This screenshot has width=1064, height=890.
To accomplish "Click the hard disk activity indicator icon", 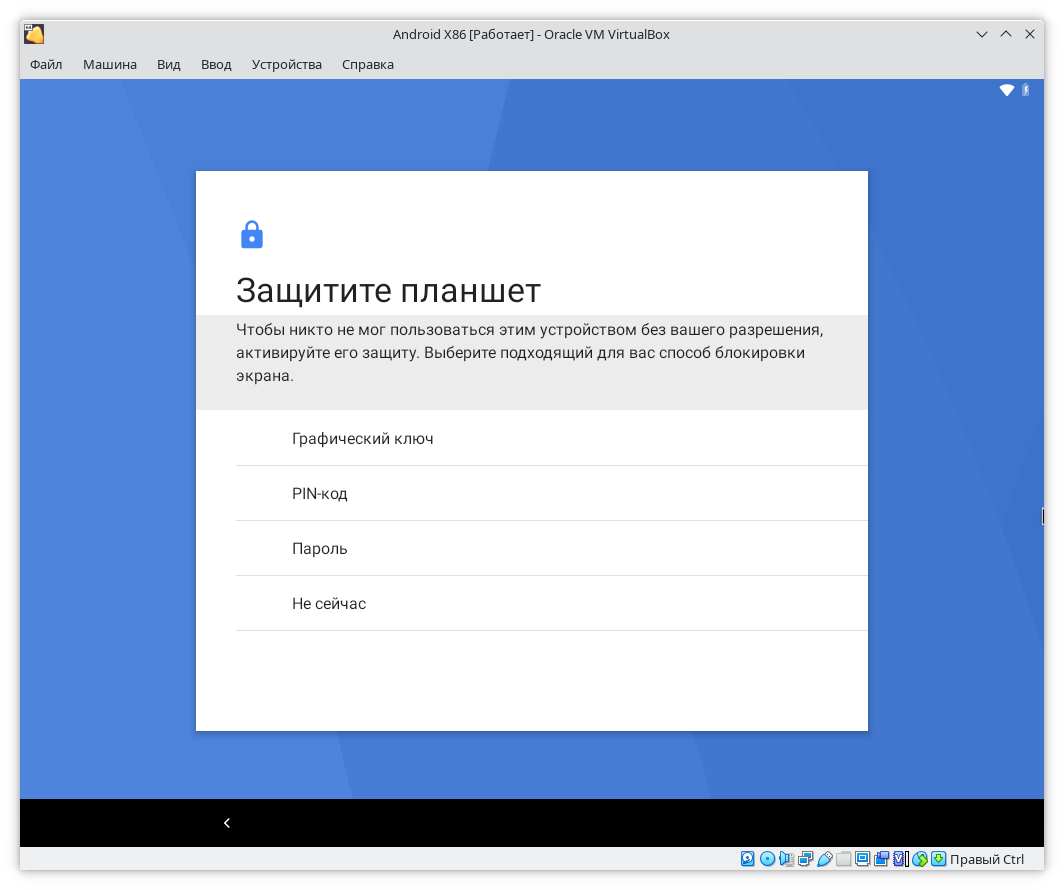I will click(x=747, y=859).
